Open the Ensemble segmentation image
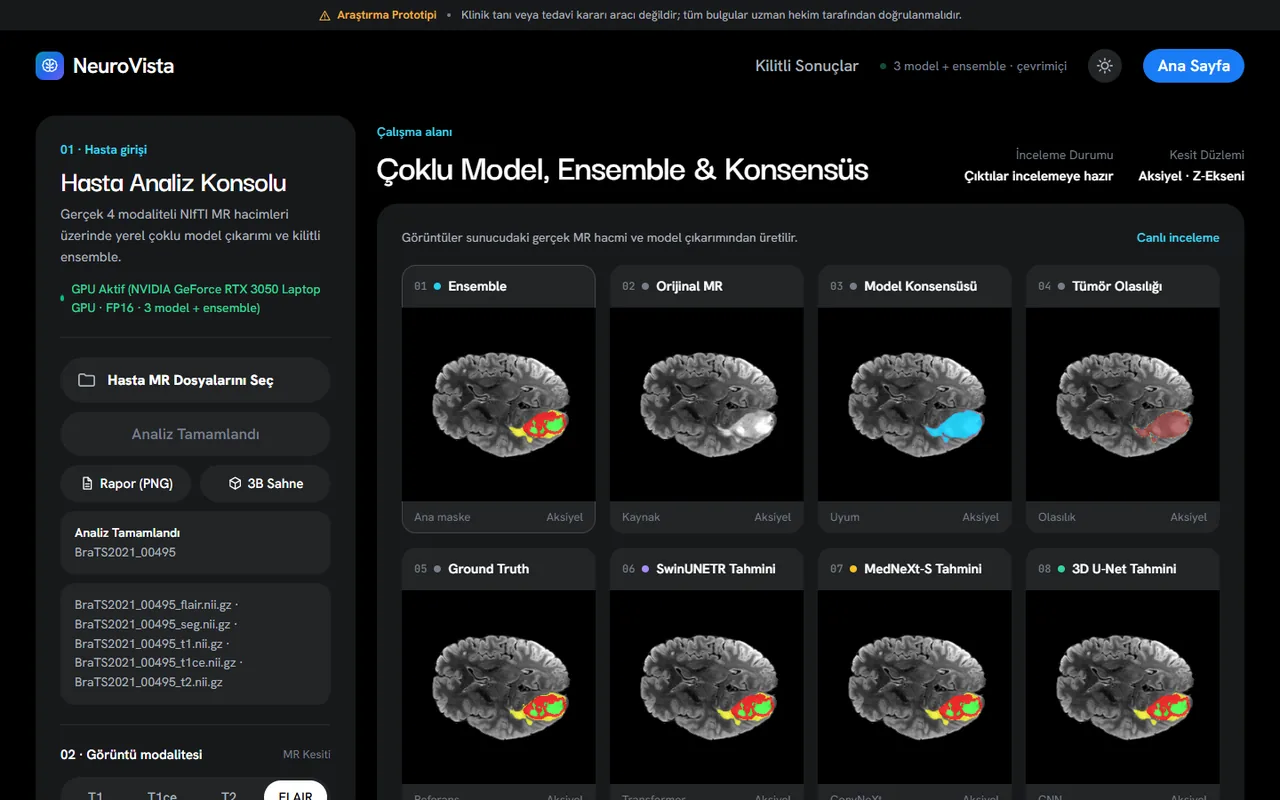This screenshot has height=800, width=1280. pyautogui.click(x=498, y=404)
